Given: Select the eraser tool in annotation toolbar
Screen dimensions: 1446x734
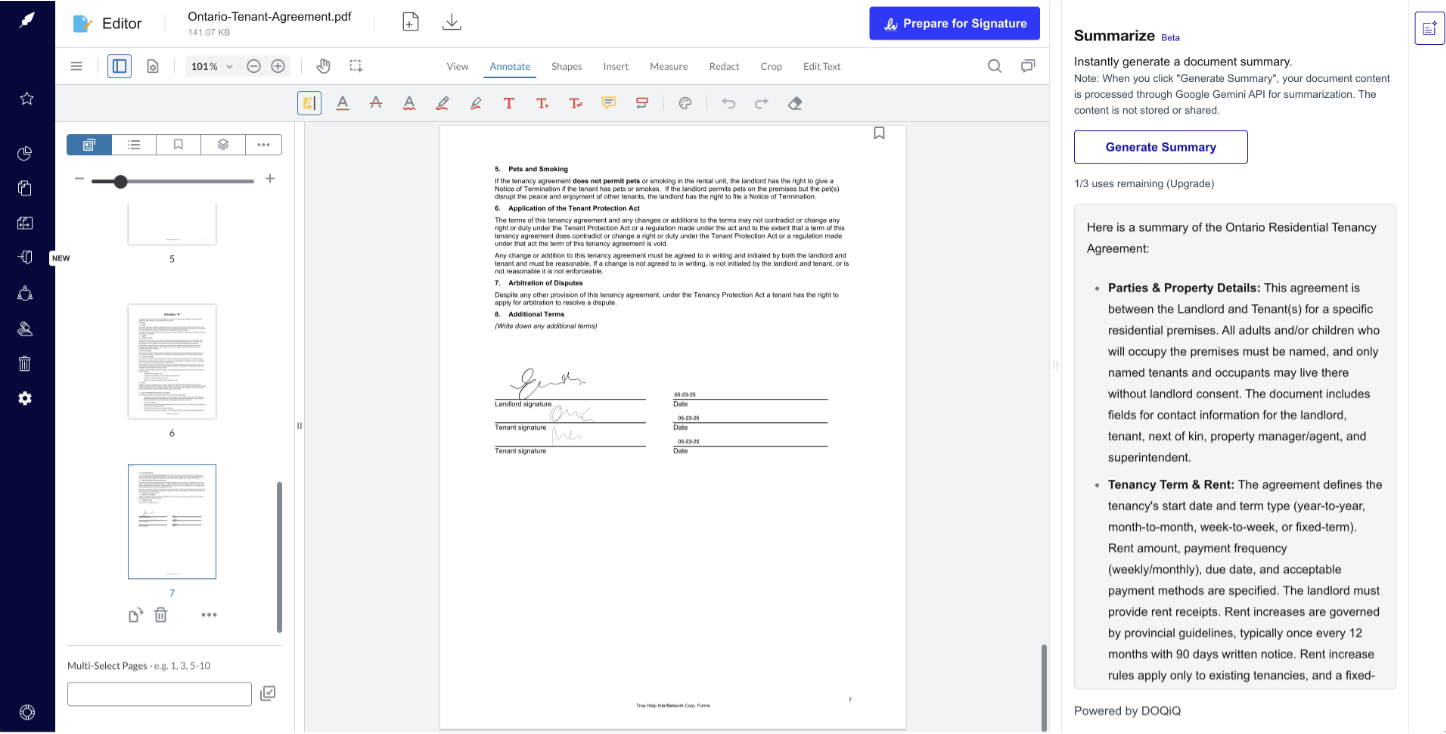Looking at the screenshot, I should click(x=795, y=103).
